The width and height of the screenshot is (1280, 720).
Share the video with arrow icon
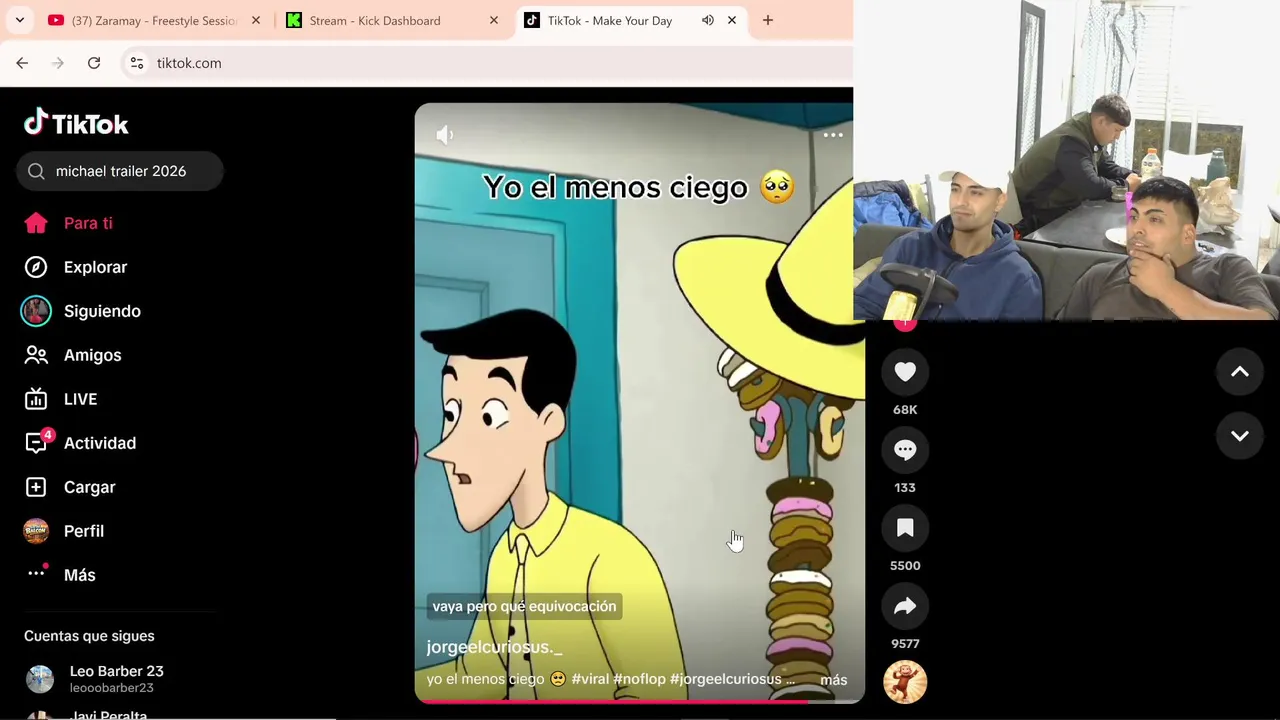(x=905, y=606)
